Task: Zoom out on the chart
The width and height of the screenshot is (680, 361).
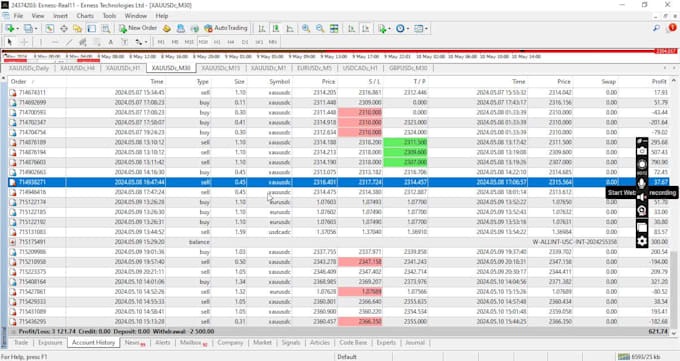Action: (320, 29)
